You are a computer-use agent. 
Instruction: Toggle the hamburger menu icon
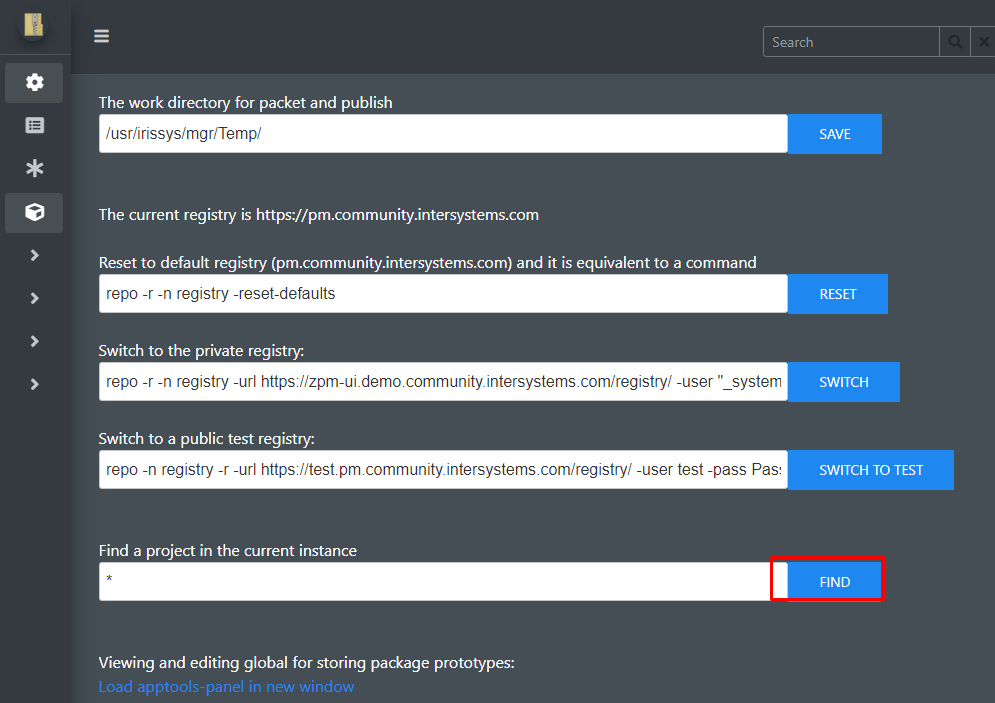click(x=102, y=36)
